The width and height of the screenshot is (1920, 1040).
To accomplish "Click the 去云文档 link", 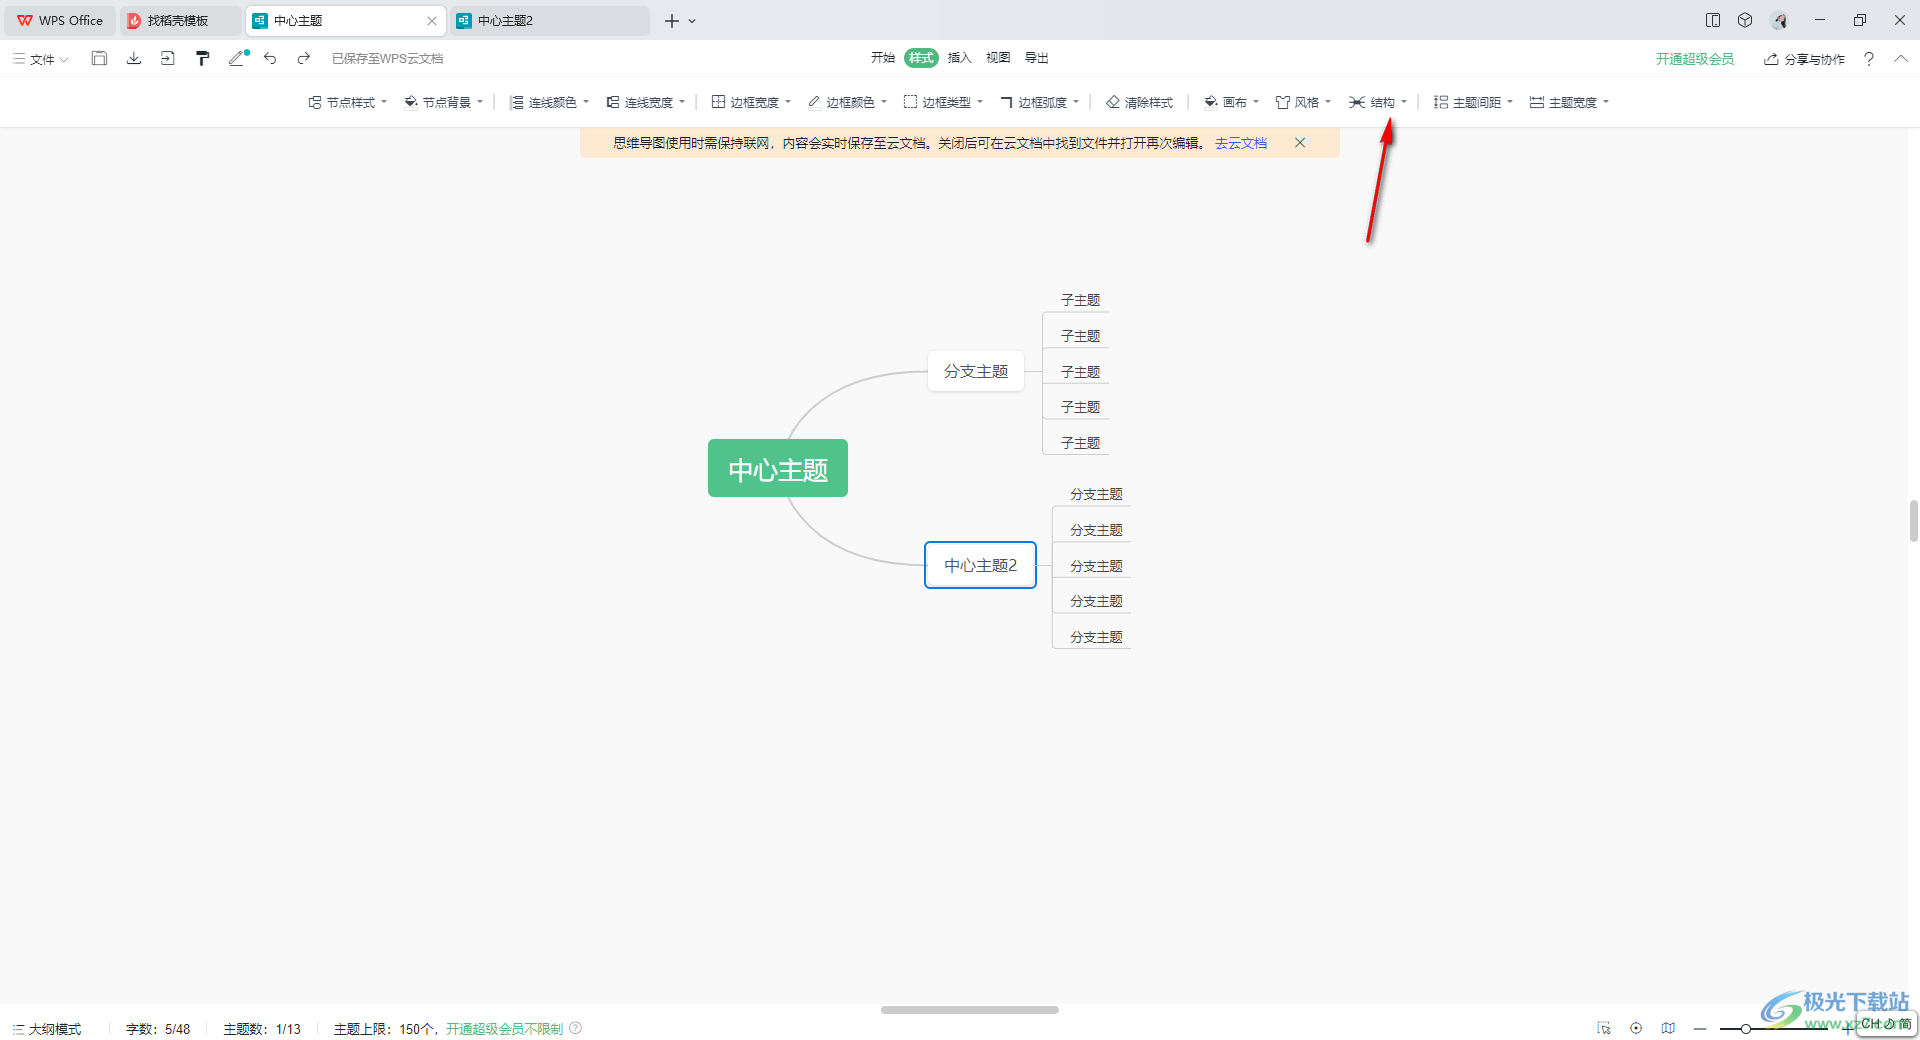I will pos(1240,143).
